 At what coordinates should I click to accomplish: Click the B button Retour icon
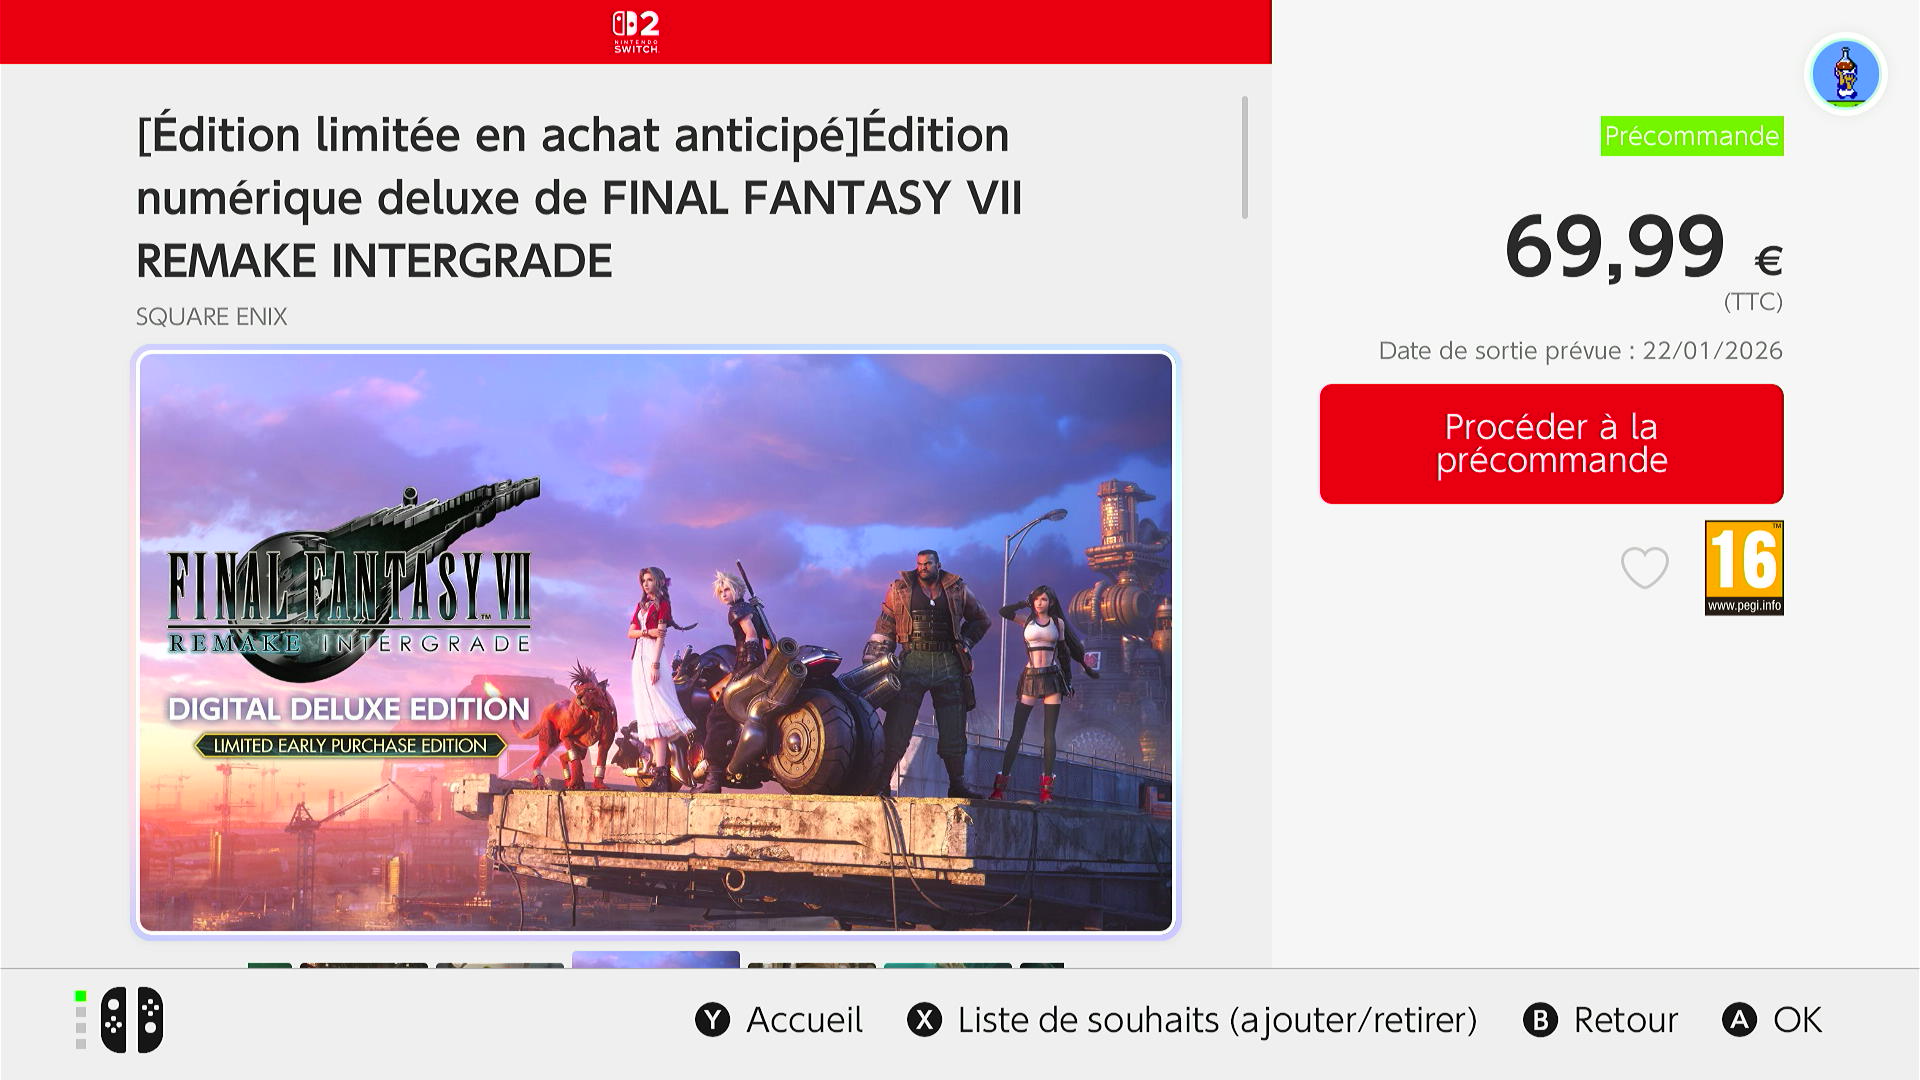(1540, 1020)
